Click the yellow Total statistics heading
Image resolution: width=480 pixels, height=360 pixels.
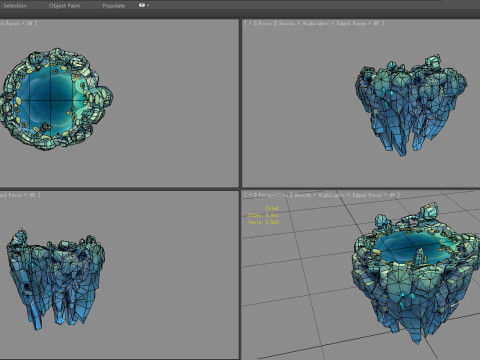pyautogui.click(x=272, y=208)
